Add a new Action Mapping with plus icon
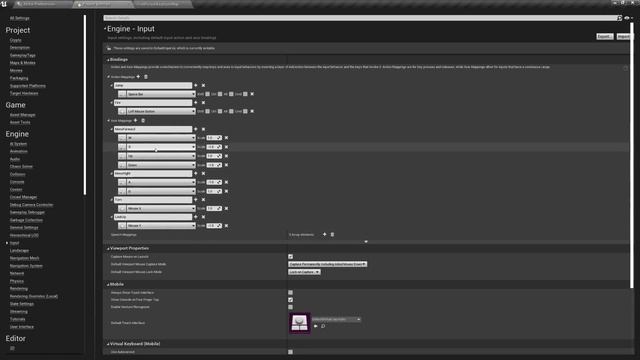Viewport: 640px width, 360px height. (138, 77)
